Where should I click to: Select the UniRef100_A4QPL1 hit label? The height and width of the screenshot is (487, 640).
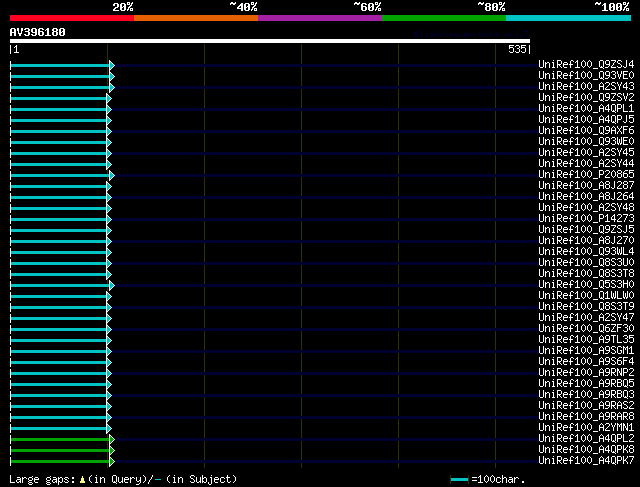point(586,109)
